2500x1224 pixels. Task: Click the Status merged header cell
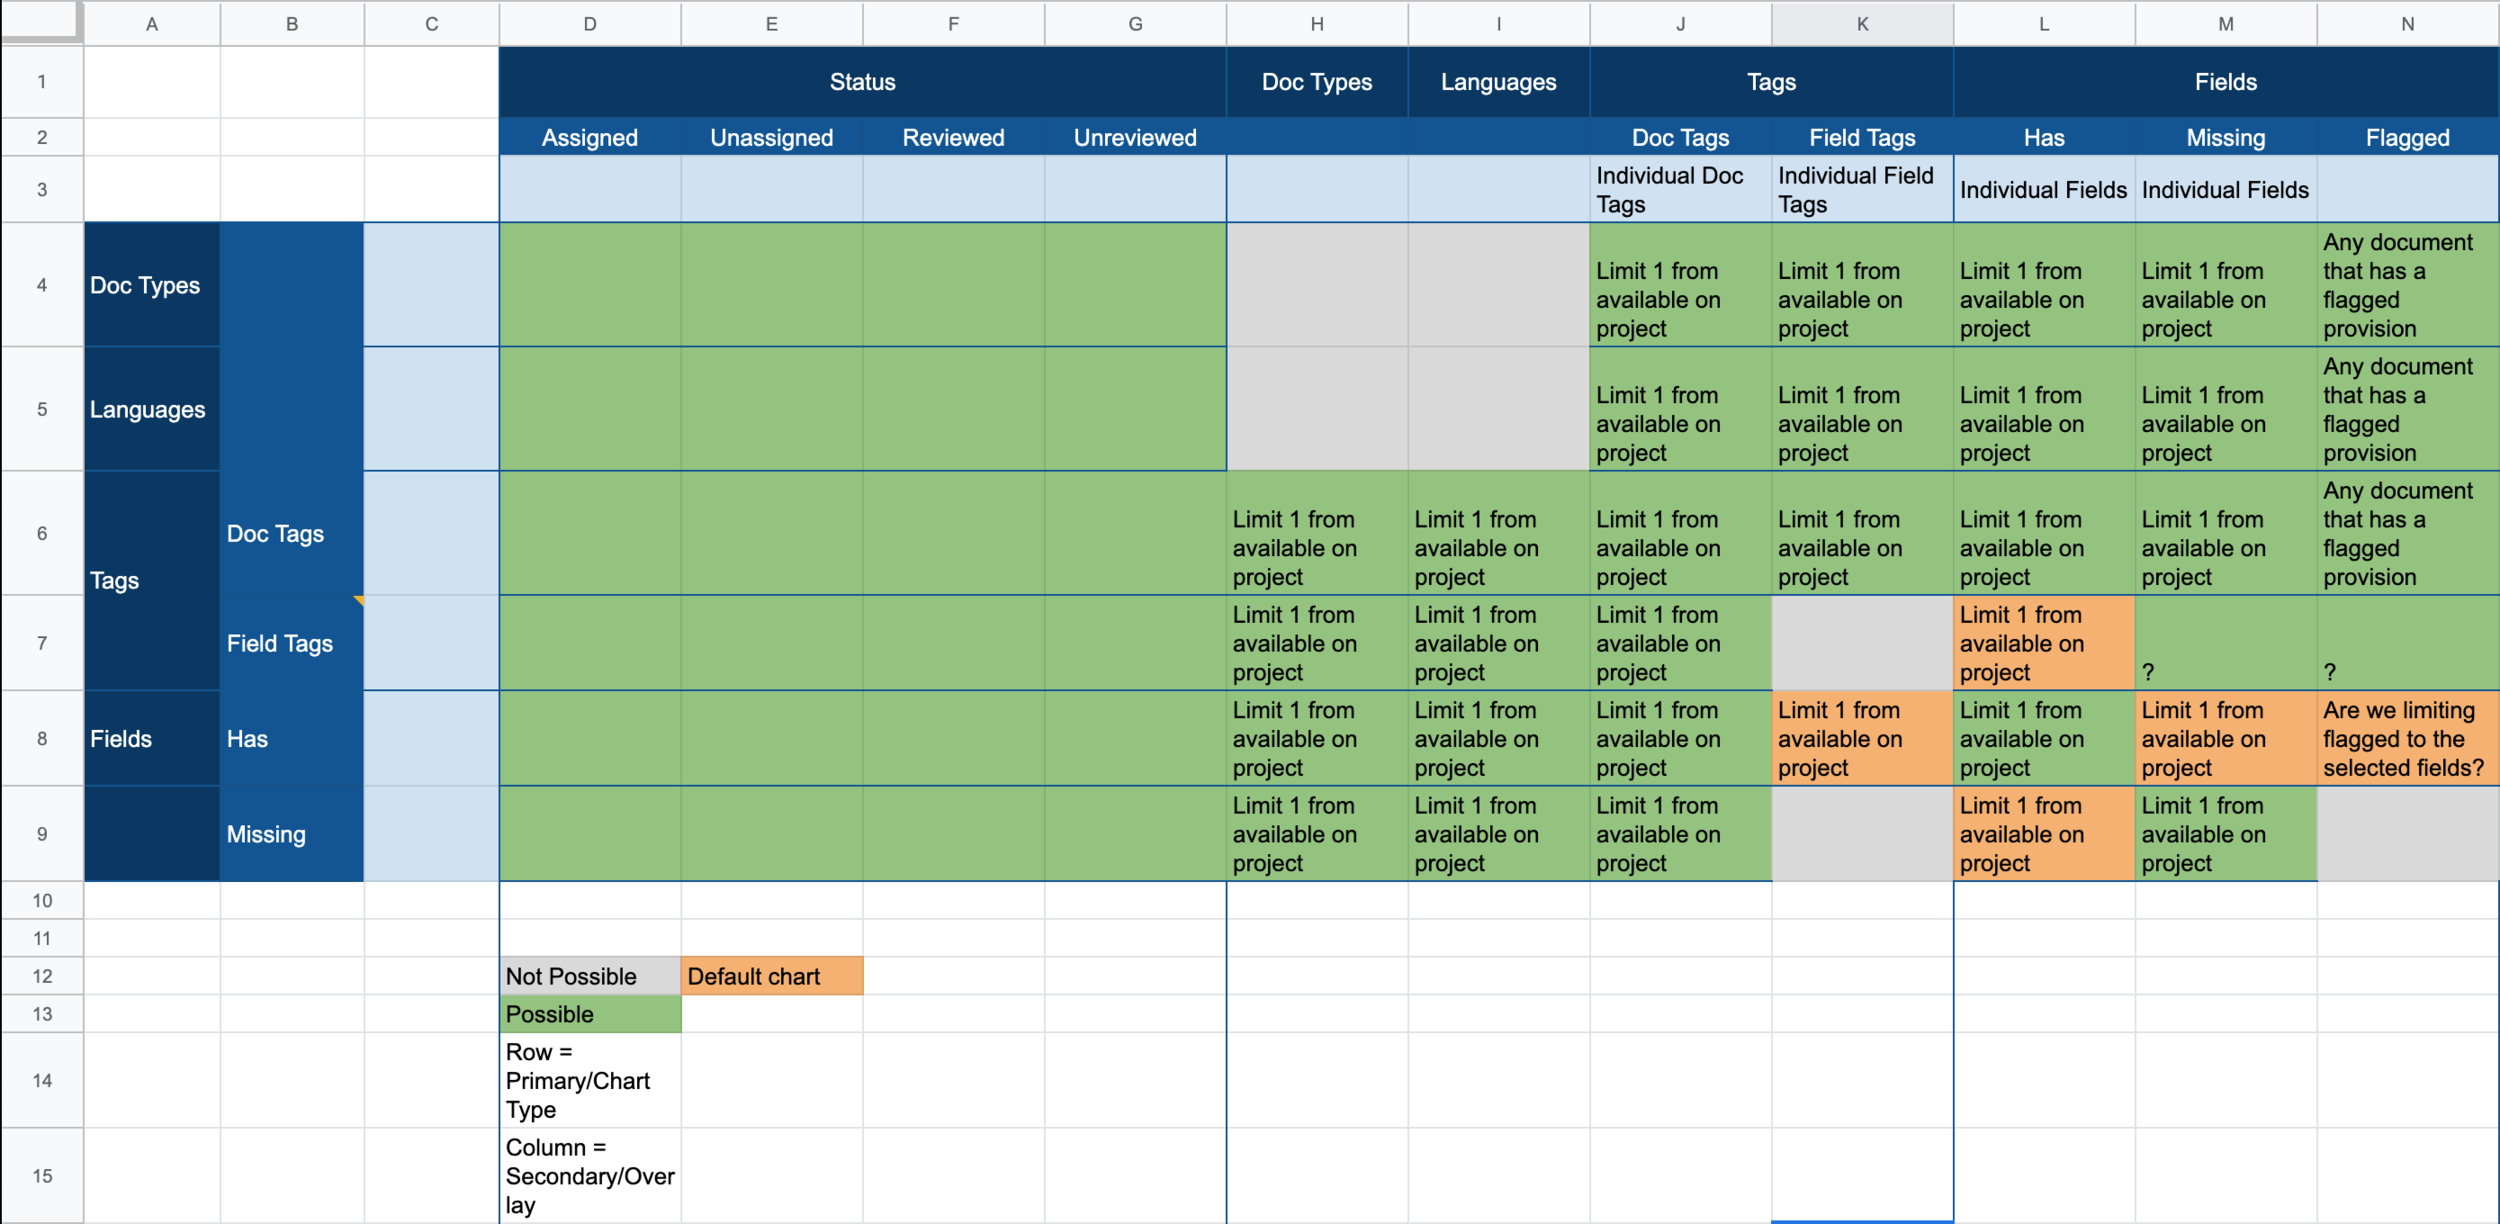tap(862, 82)
